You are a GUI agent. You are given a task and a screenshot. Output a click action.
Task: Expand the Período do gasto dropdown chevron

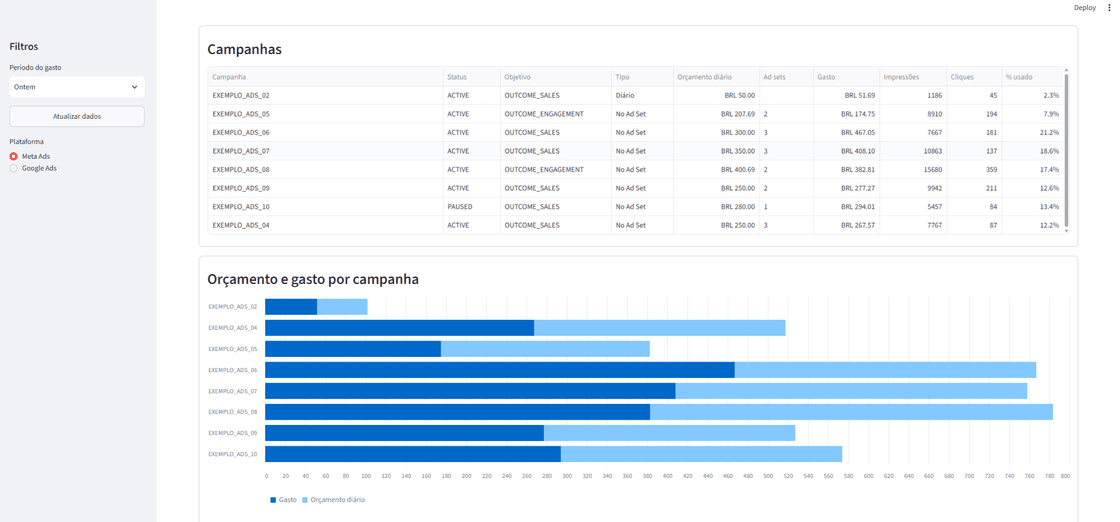click(134, 87)
